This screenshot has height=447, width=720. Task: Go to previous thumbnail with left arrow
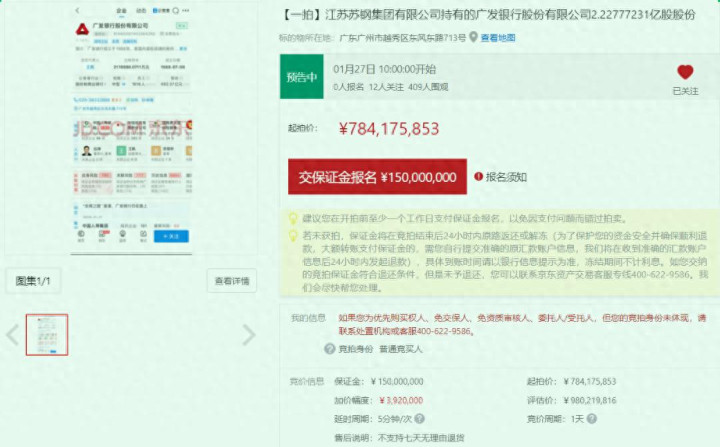(x=12, y=335)
